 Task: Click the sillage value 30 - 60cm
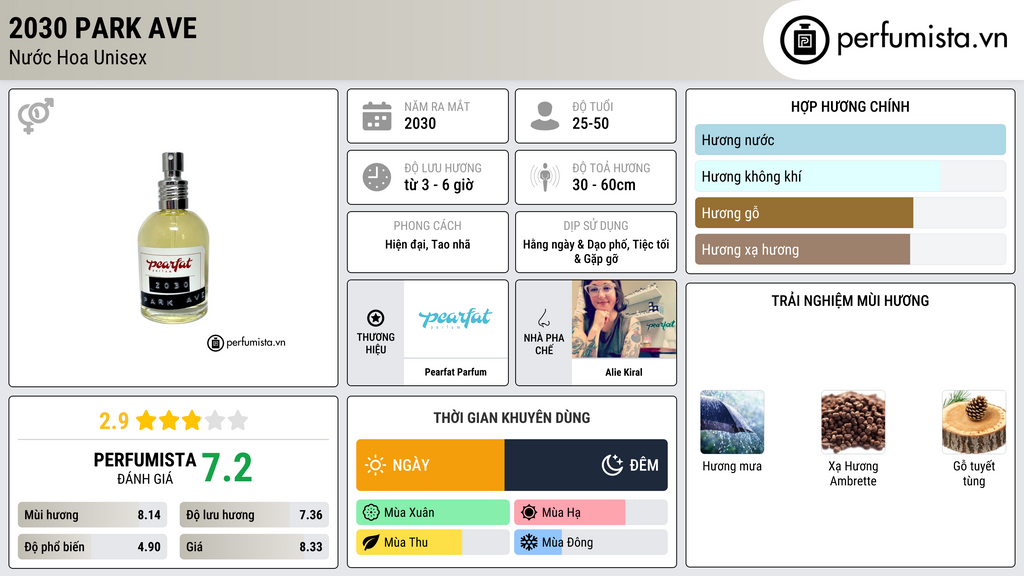(603, 185)
